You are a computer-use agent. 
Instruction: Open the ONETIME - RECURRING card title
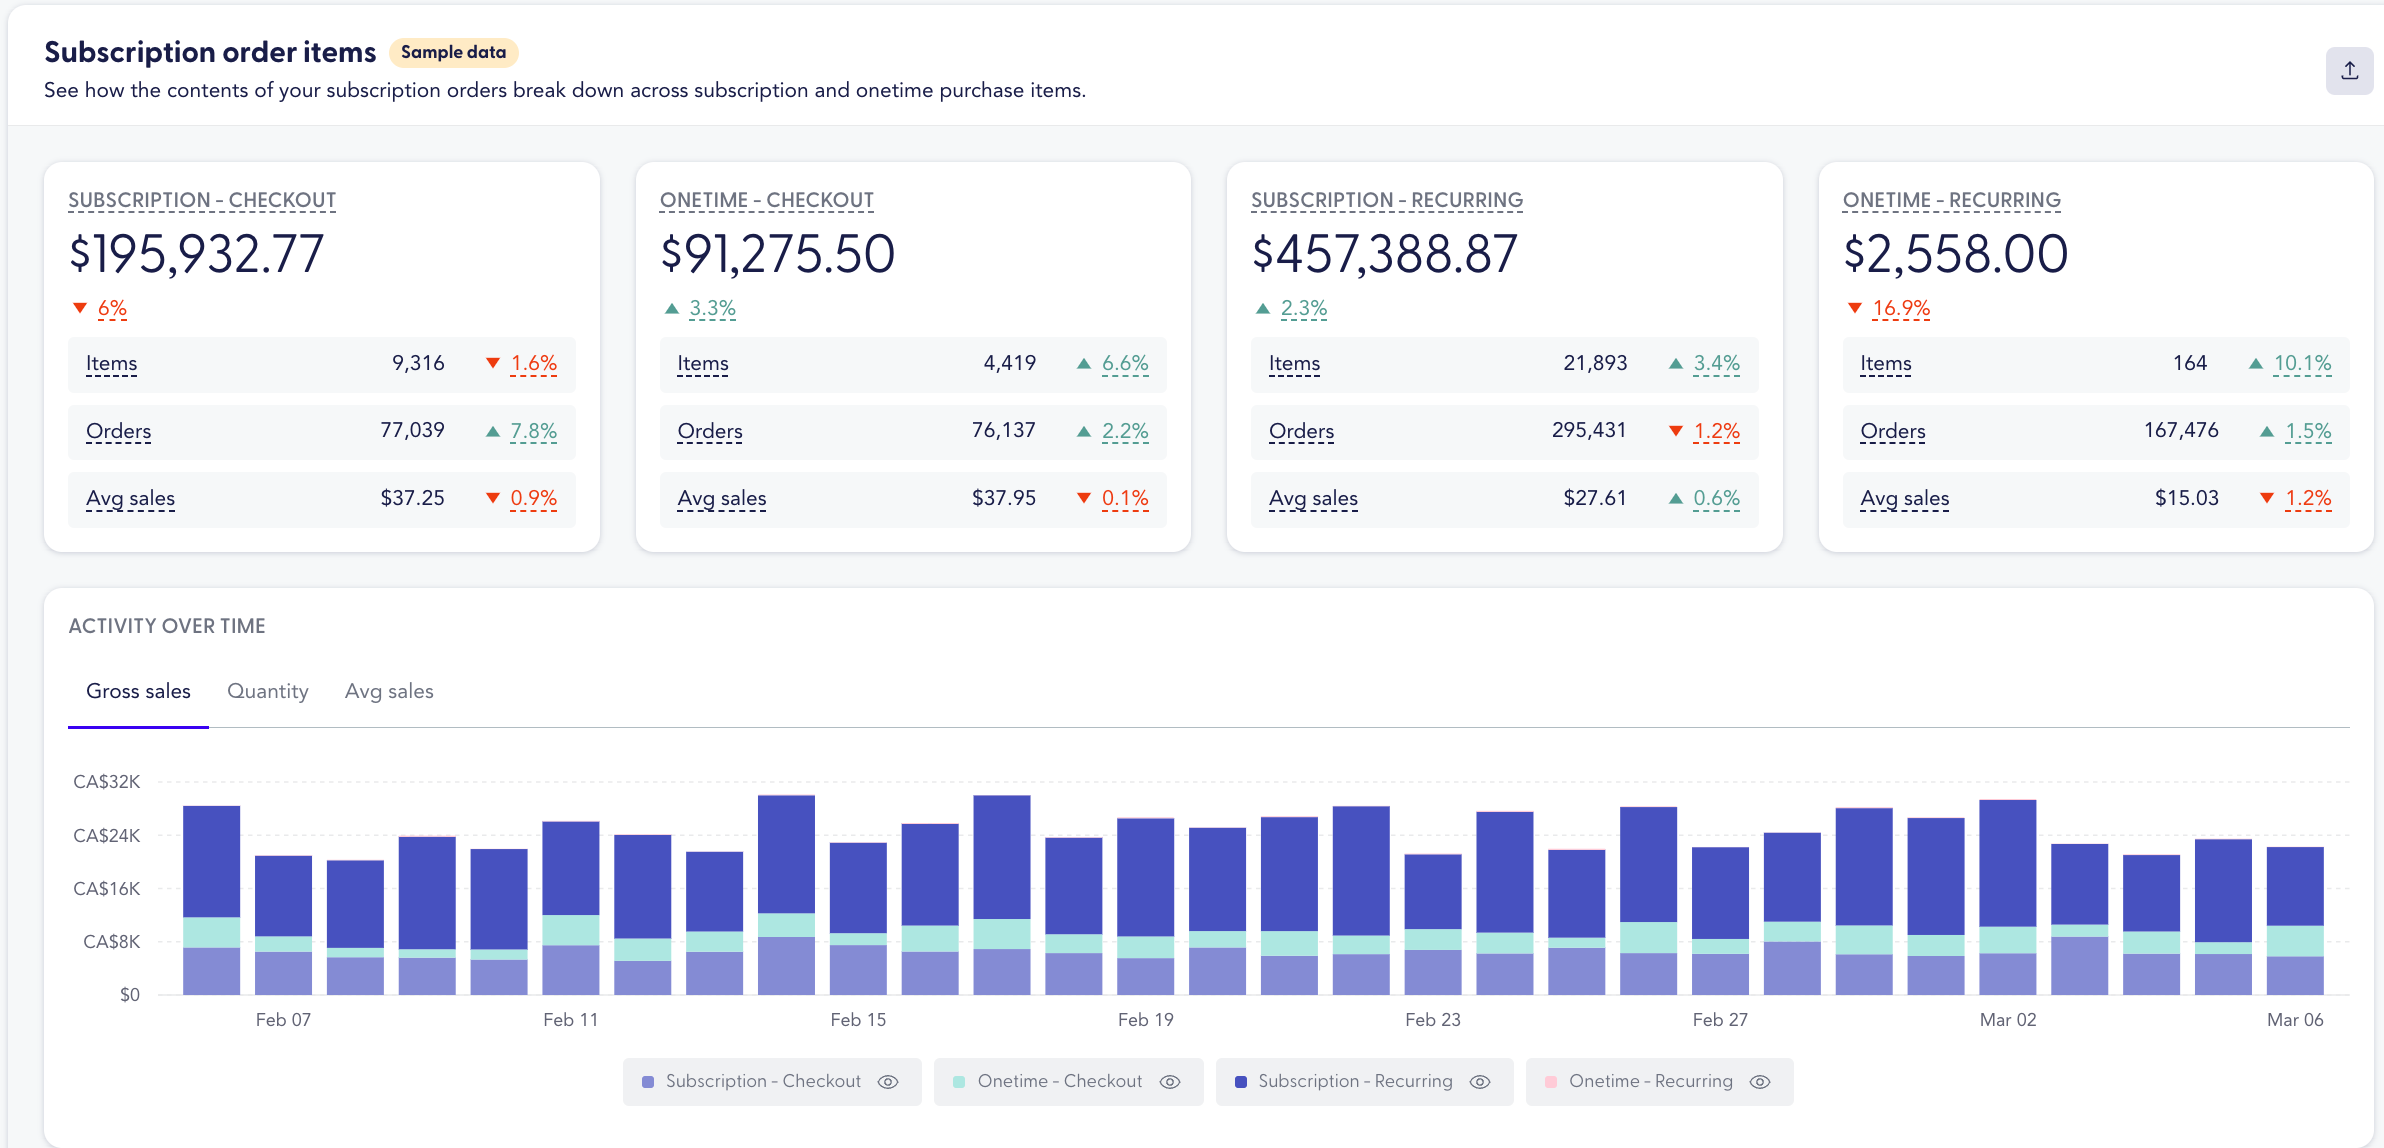1951,199
